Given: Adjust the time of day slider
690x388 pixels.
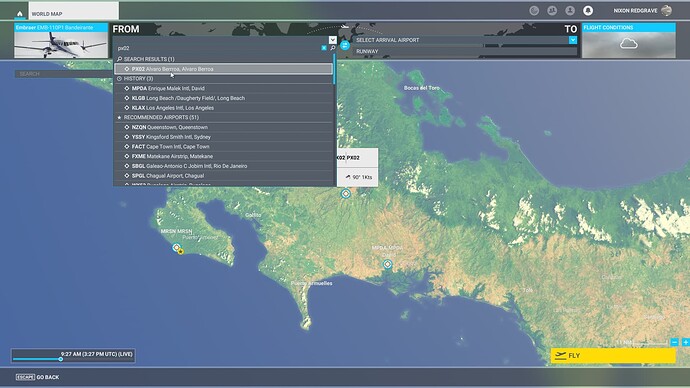Looking at the screenshot, I should click(61, 359).
